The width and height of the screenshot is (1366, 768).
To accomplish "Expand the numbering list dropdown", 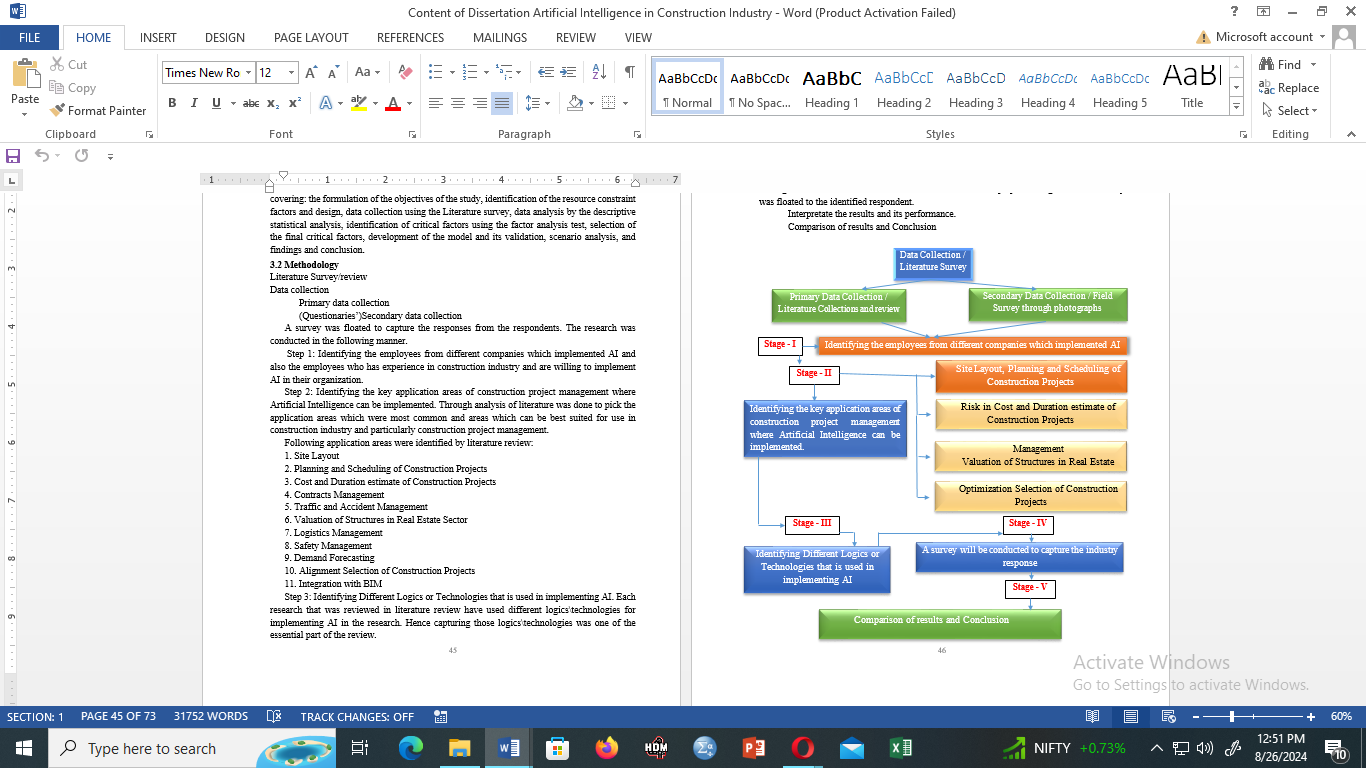I will pyautogui.click(x=486, y=72).
